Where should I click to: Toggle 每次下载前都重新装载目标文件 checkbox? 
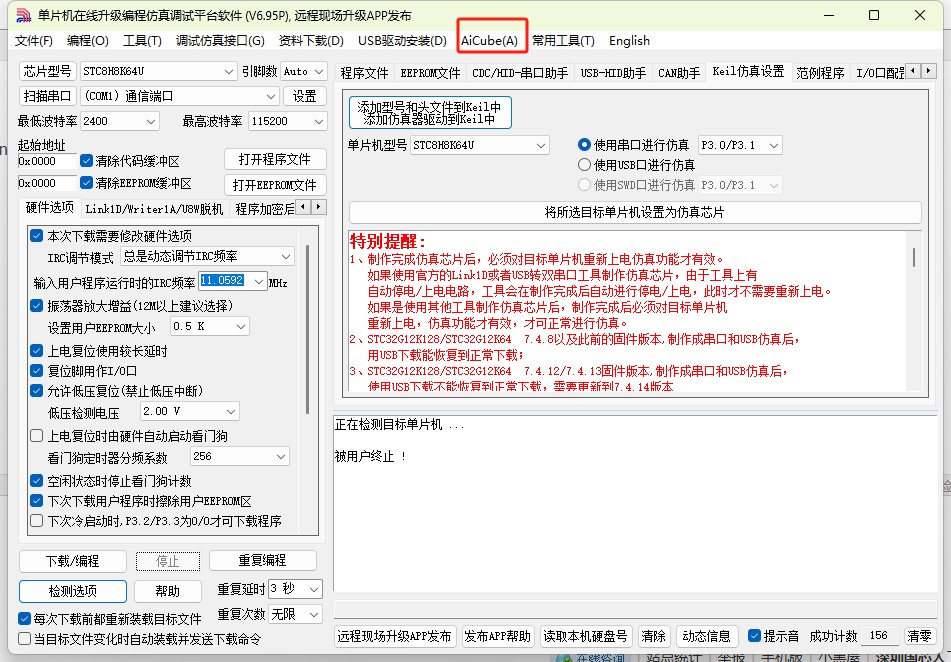pyautogui.click(x=24, y=618)
